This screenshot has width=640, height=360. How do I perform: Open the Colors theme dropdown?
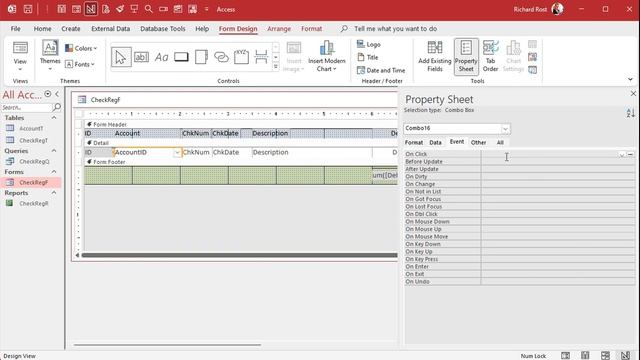(81, 48)
